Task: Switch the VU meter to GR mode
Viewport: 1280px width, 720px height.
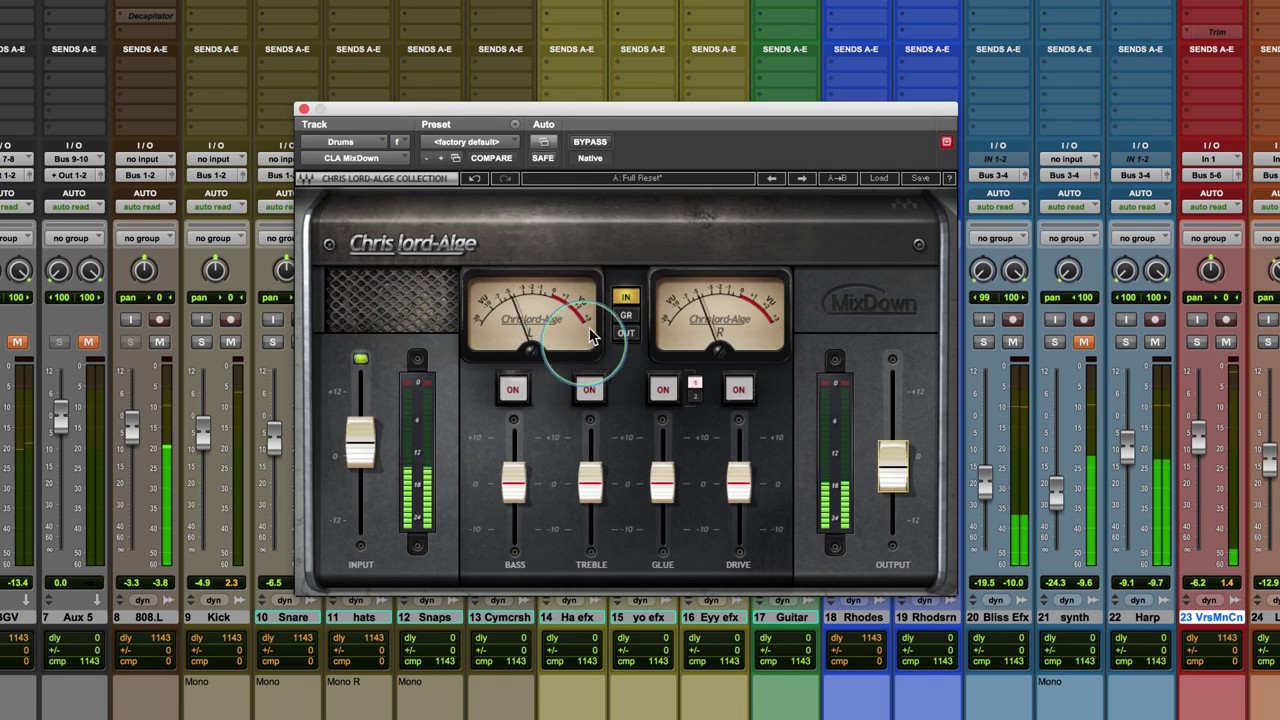Action: click(x=626, y=316)
